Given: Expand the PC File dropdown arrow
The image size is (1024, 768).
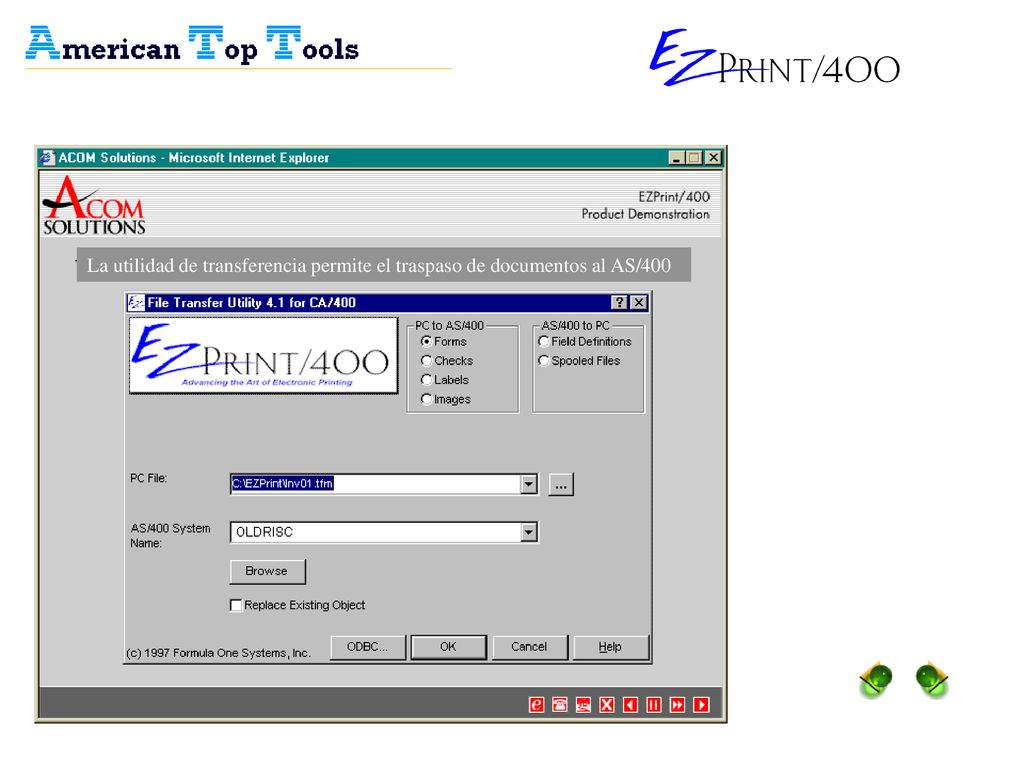Looking at the screenshot, I should click(x=529, y=484).
